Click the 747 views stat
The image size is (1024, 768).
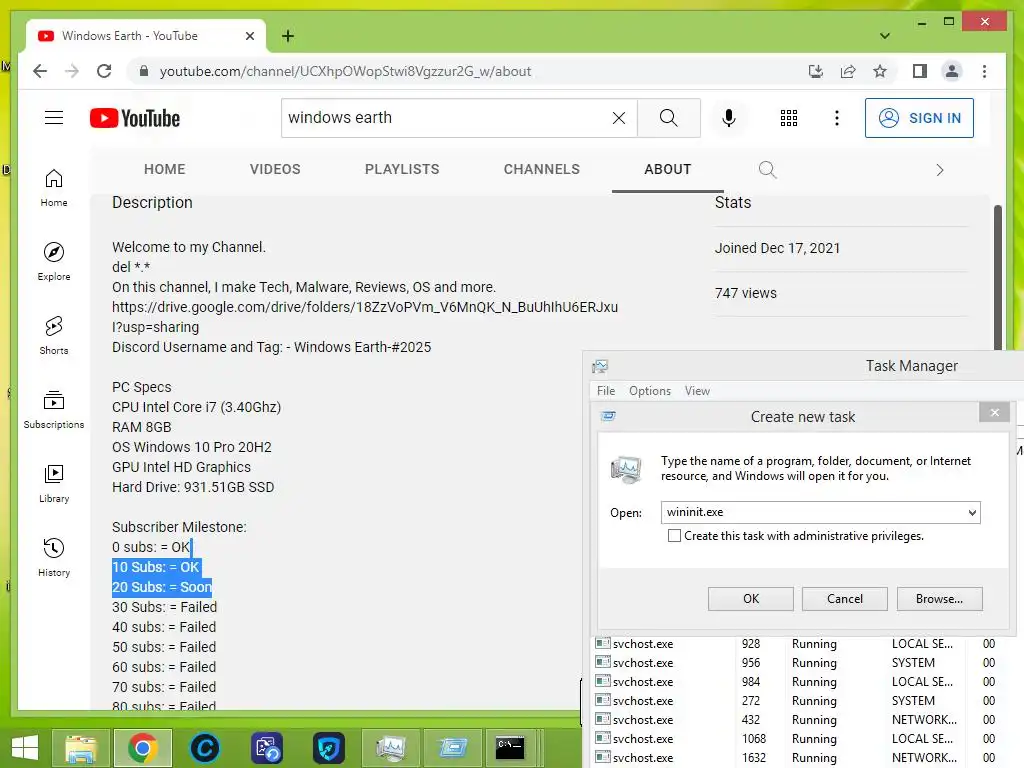pyautogui.click(x=745, y=293)
